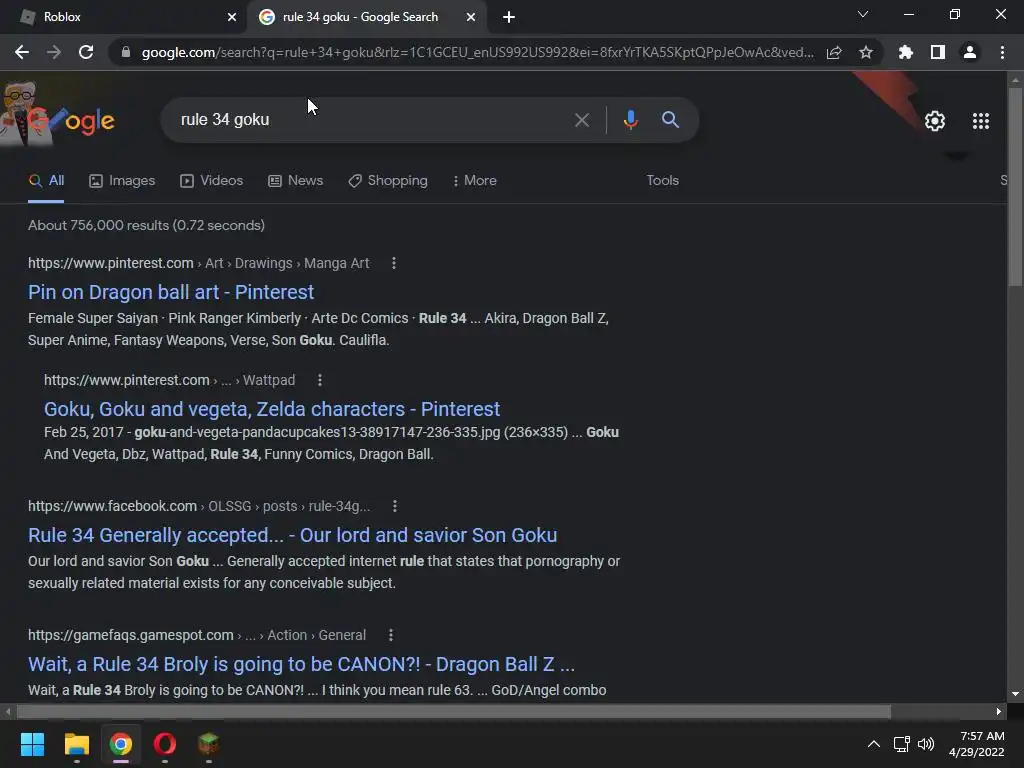
Task: Click the facebook.com OLSSG posts breadcrumb
Action: point(199,506)
